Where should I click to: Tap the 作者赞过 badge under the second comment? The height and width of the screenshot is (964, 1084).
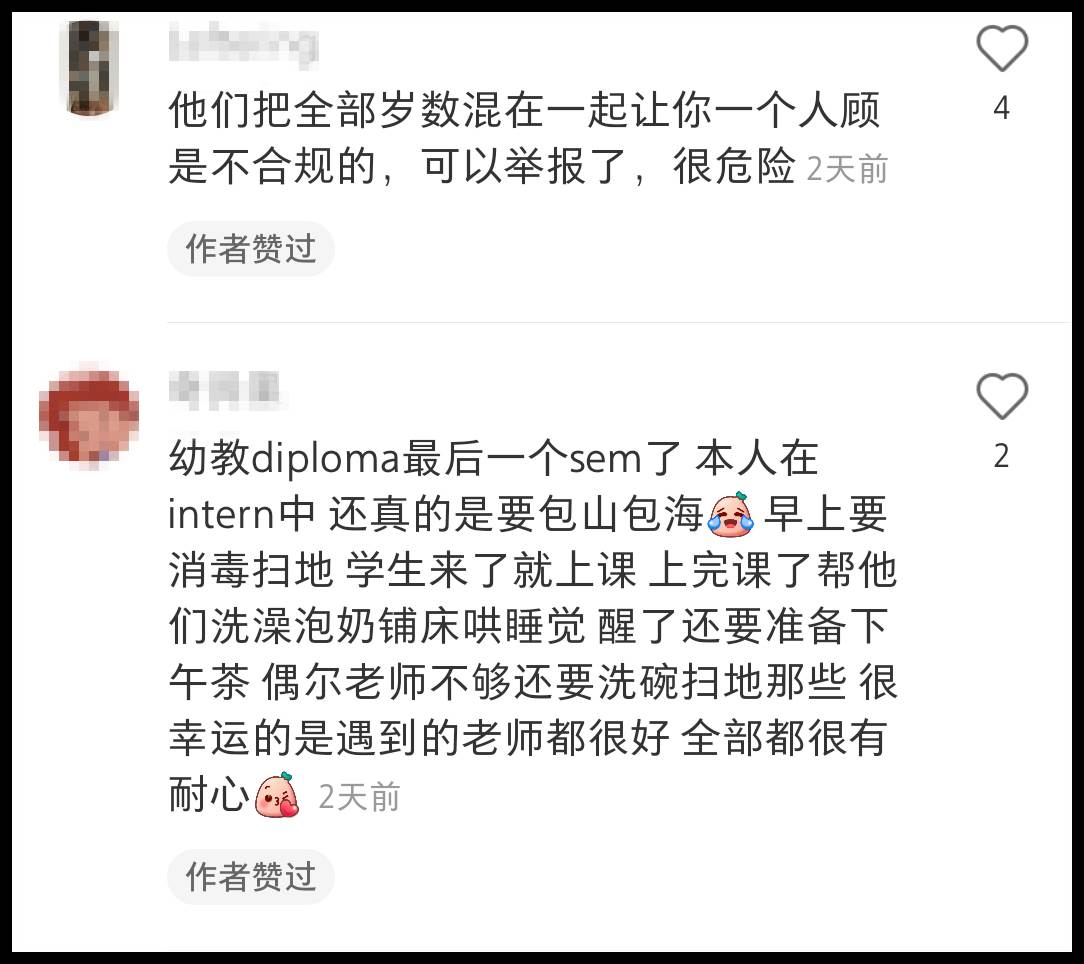click(251, 877)
